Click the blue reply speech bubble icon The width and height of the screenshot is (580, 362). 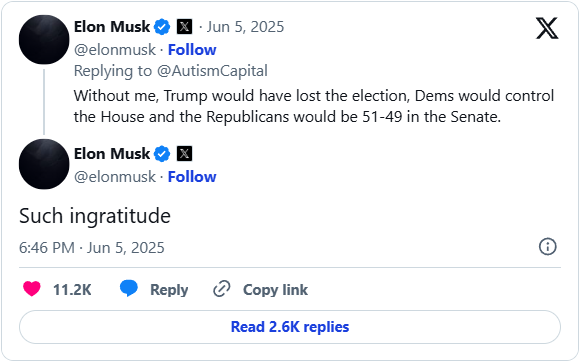click(x=129, y=288)
